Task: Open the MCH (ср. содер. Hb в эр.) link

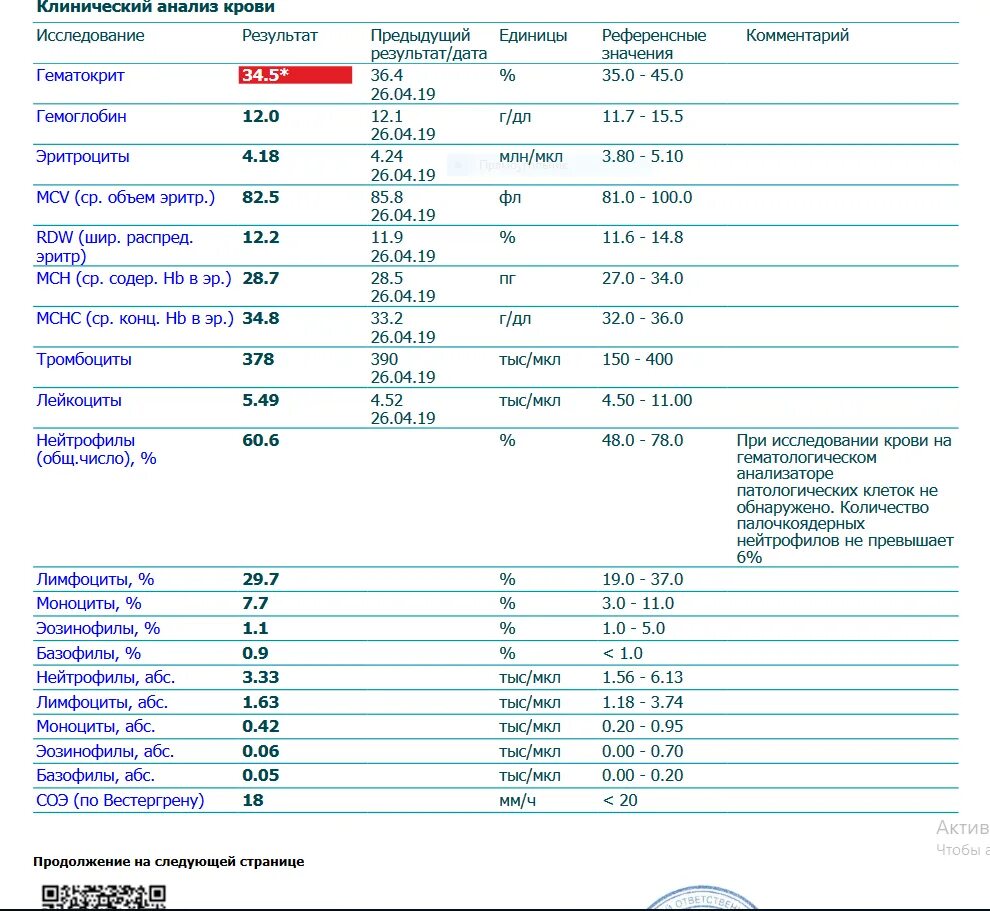Action: coord(134,278)
